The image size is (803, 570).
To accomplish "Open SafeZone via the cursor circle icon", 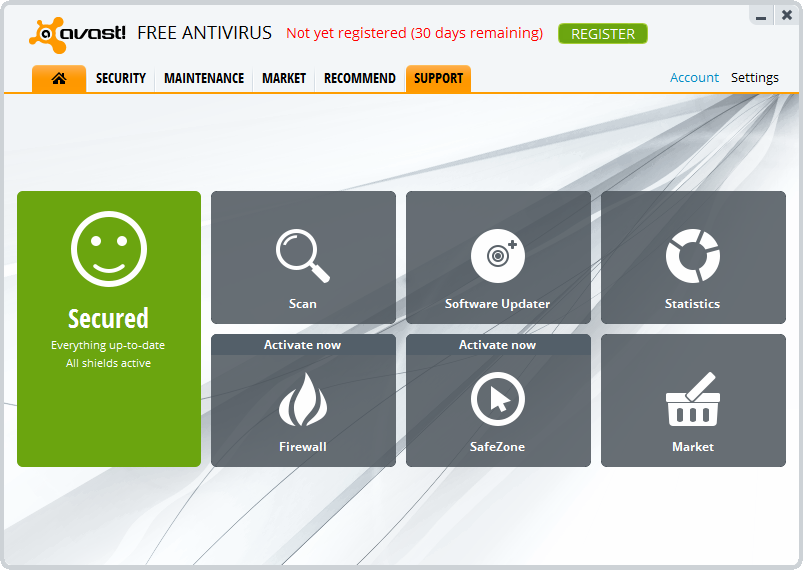I will click(497, 400).
